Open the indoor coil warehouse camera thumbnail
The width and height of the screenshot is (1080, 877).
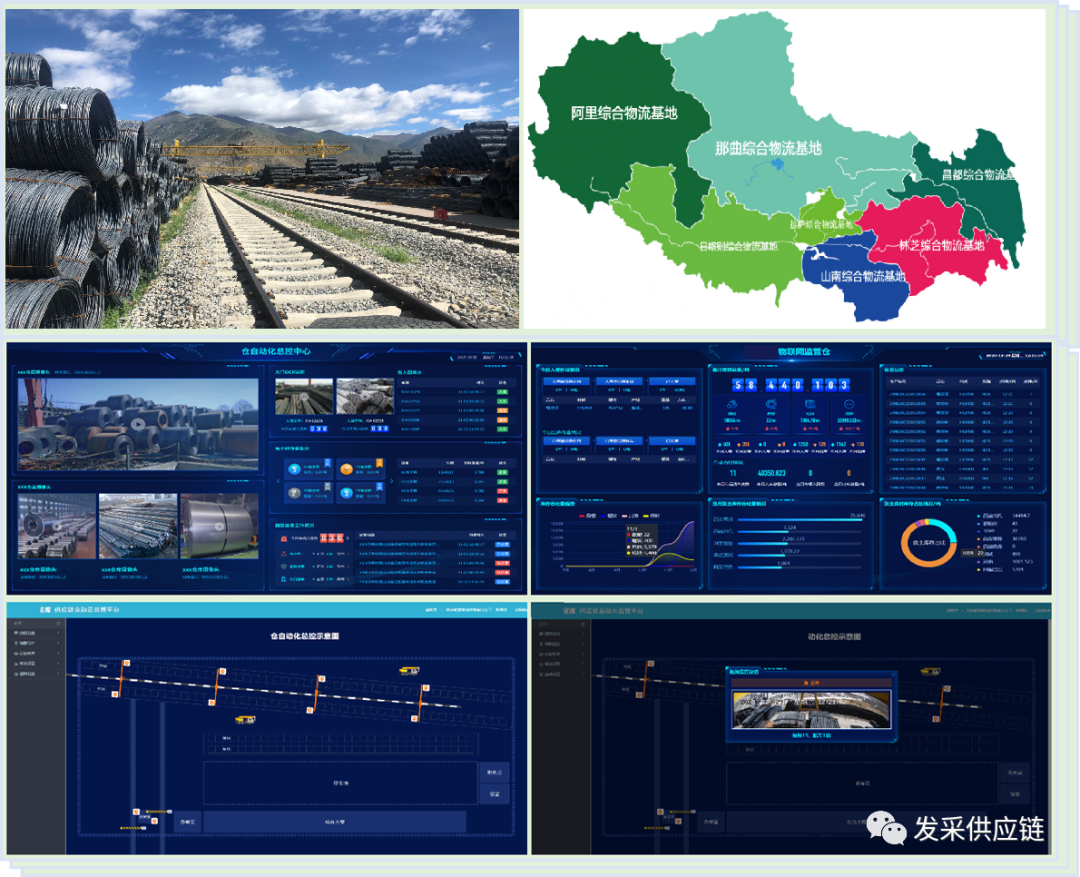point(57,526)
